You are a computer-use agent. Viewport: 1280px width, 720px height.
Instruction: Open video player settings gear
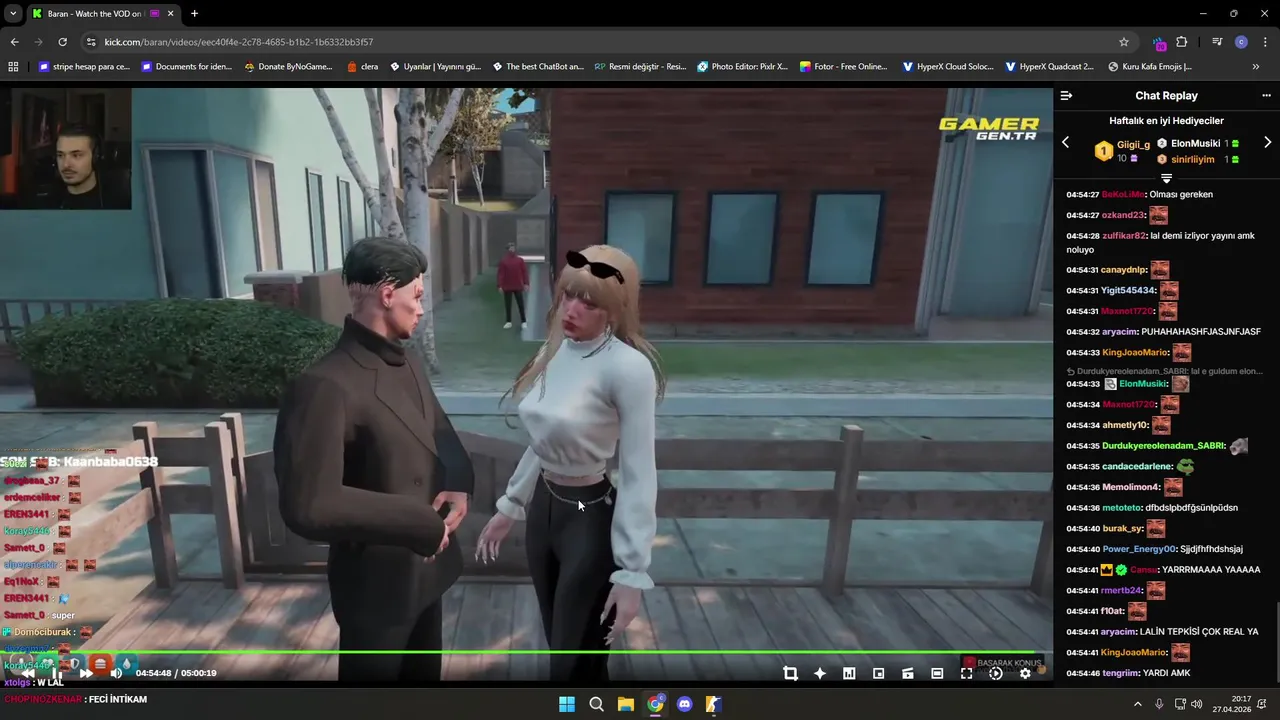(x=1025, y=674)
